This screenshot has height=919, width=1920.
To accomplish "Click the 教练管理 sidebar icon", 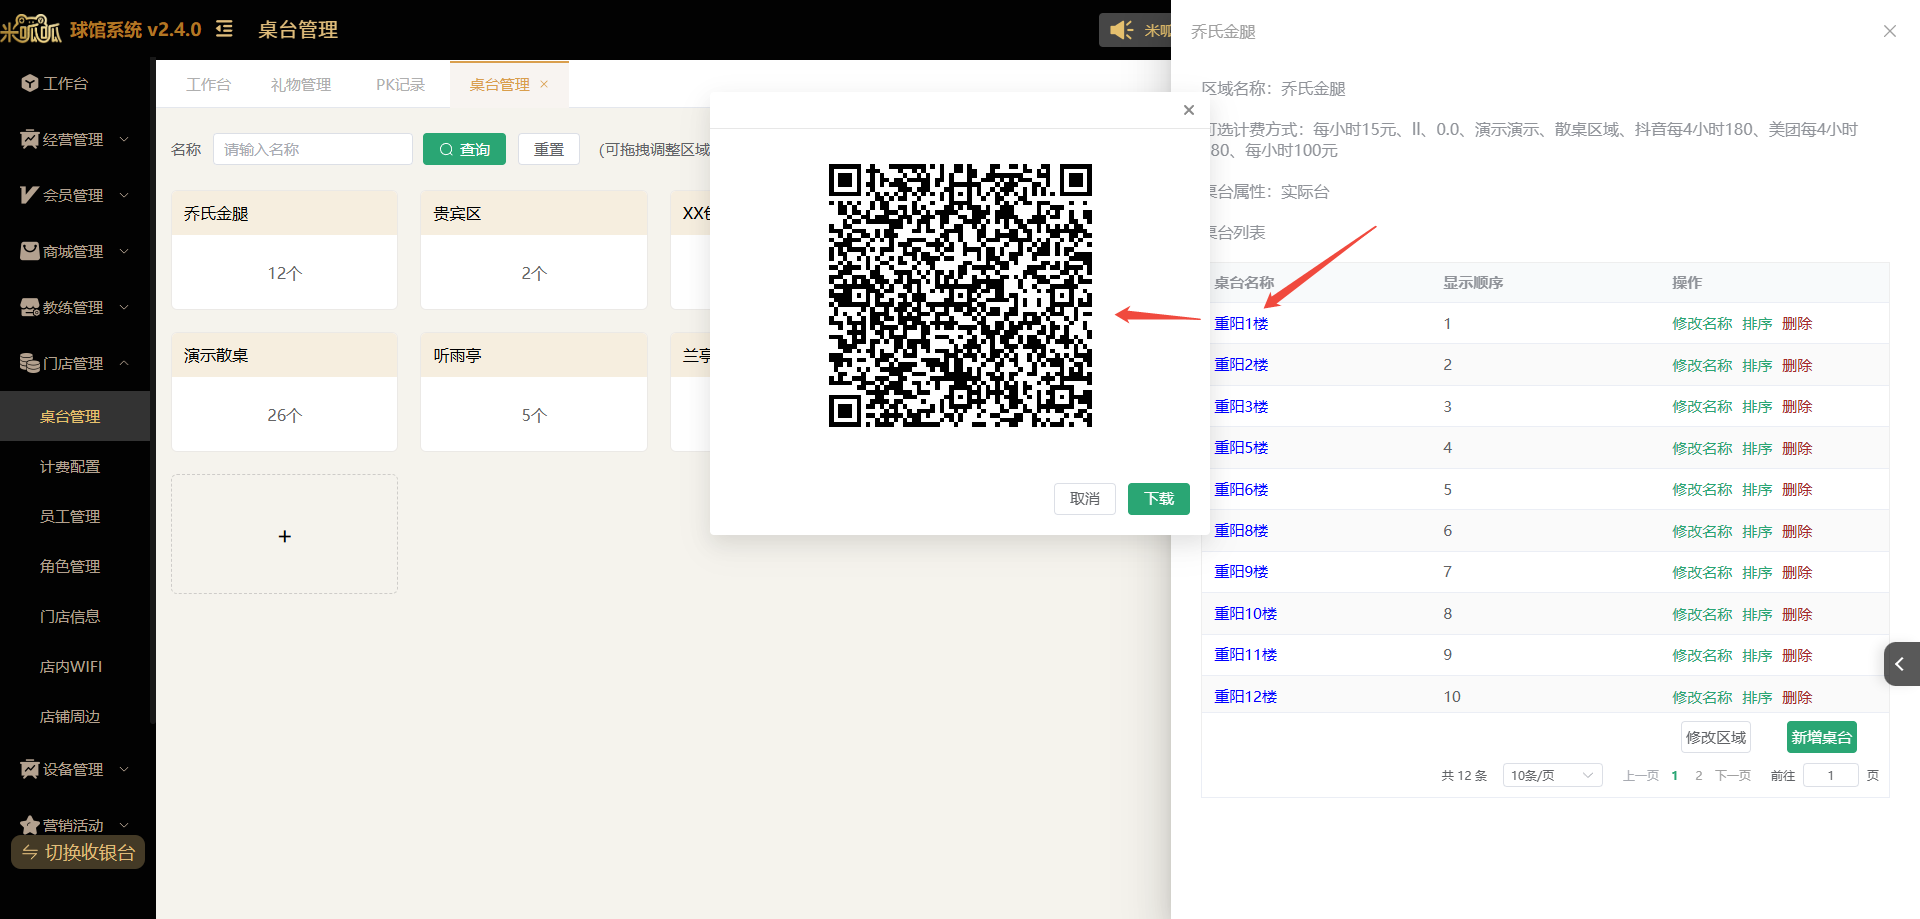I will coord(30,307).
